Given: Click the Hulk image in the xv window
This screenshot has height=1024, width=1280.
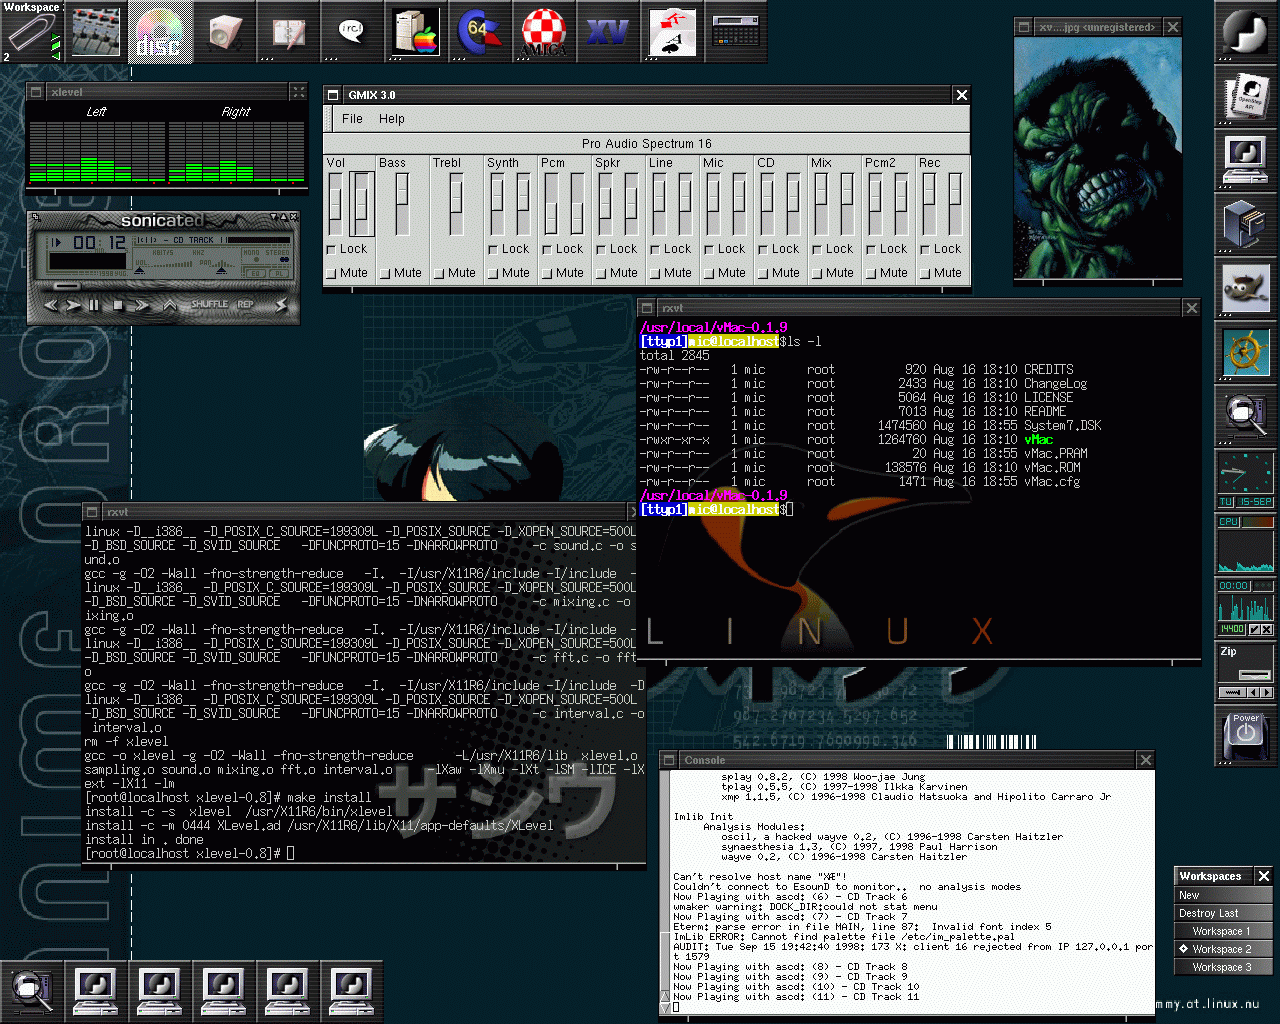Looking at the screenshot, I should coord(1097,158).
